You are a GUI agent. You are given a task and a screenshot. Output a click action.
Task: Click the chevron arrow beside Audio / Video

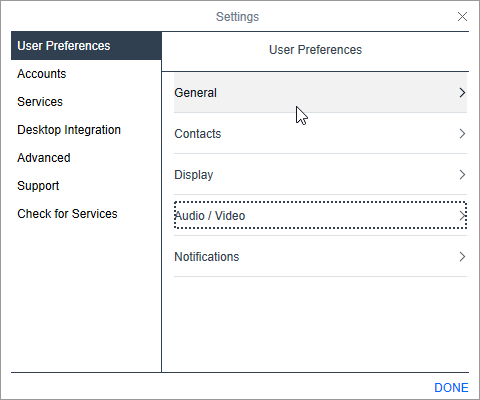[462, 216]
